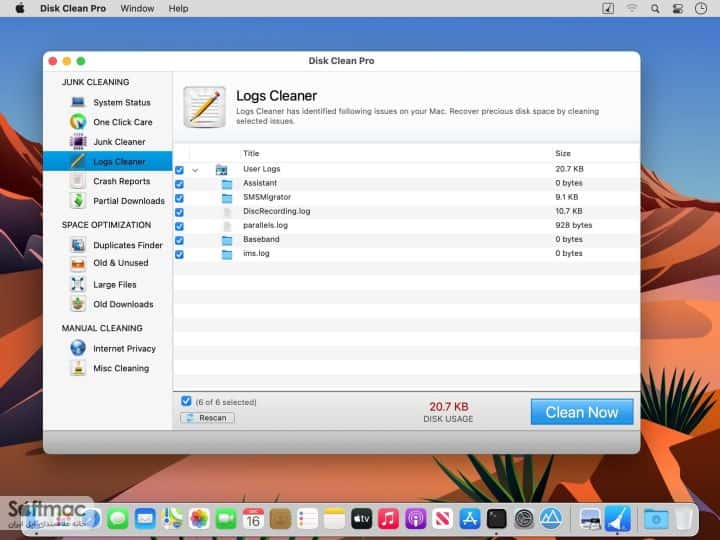Sort by Title column header
This screenshot has height=540, width=720.
click(251, 153)
